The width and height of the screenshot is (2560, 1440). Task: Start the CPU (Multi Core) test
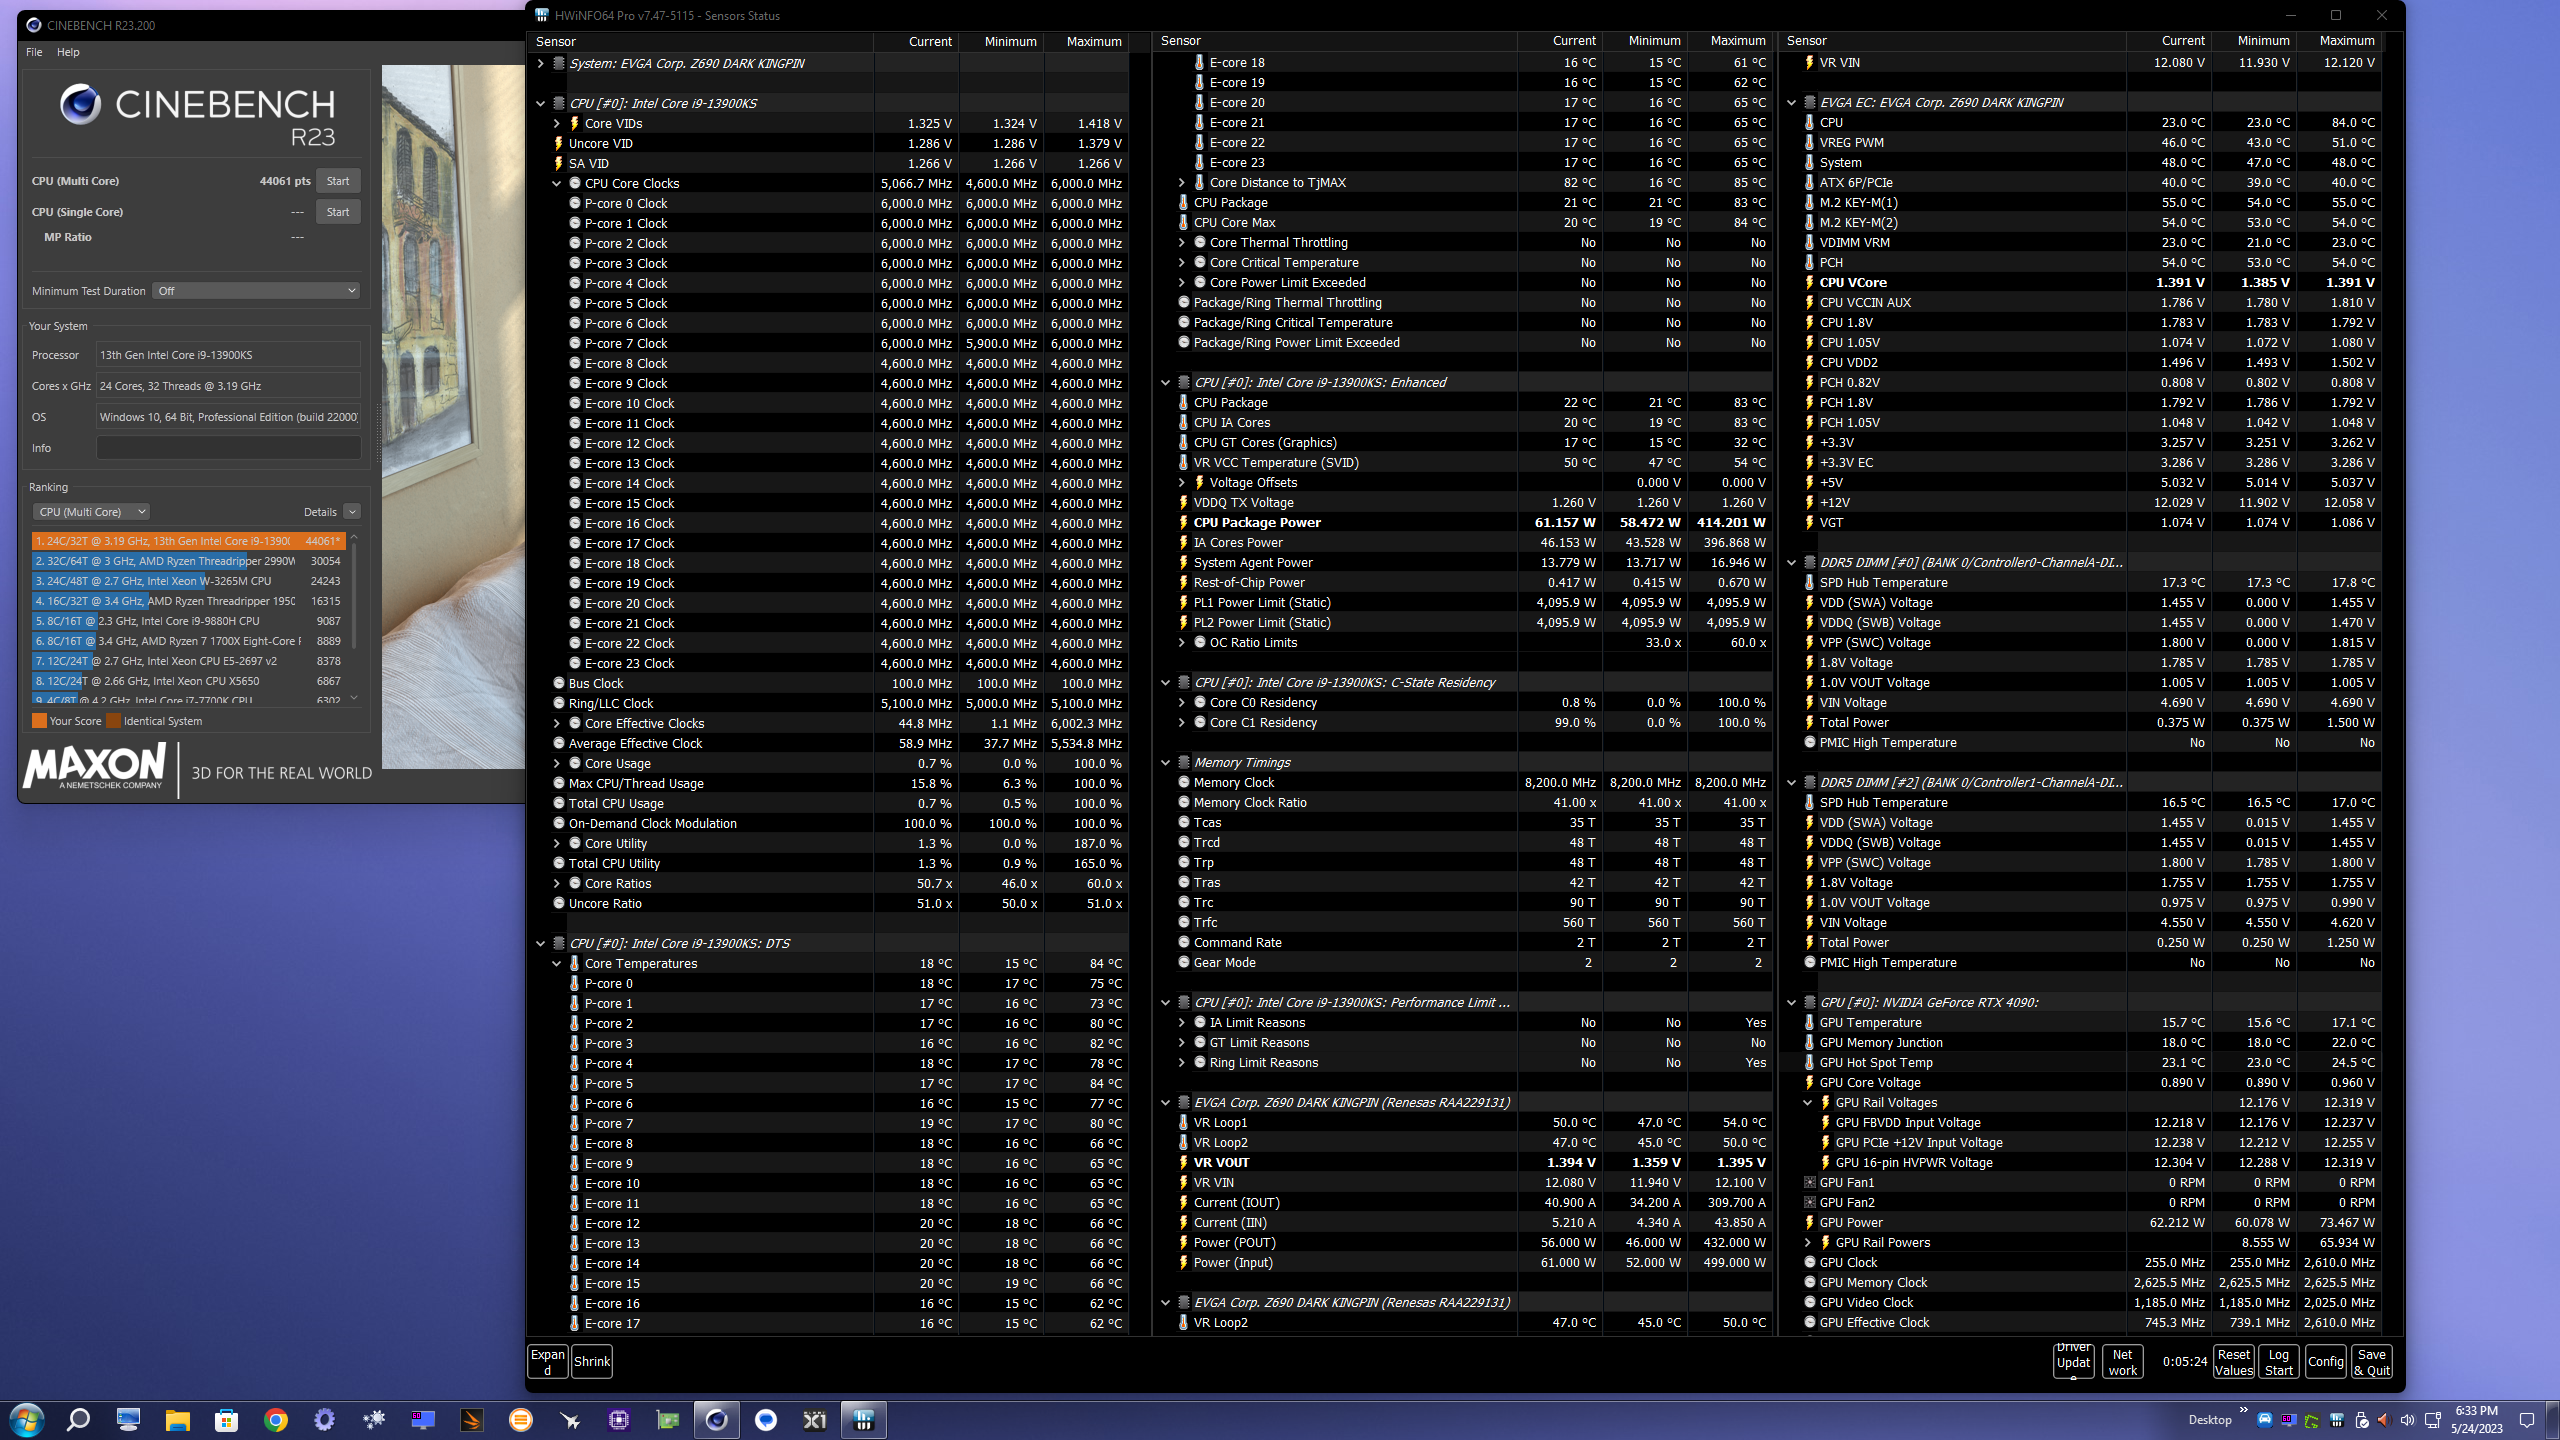coord(338,181)
